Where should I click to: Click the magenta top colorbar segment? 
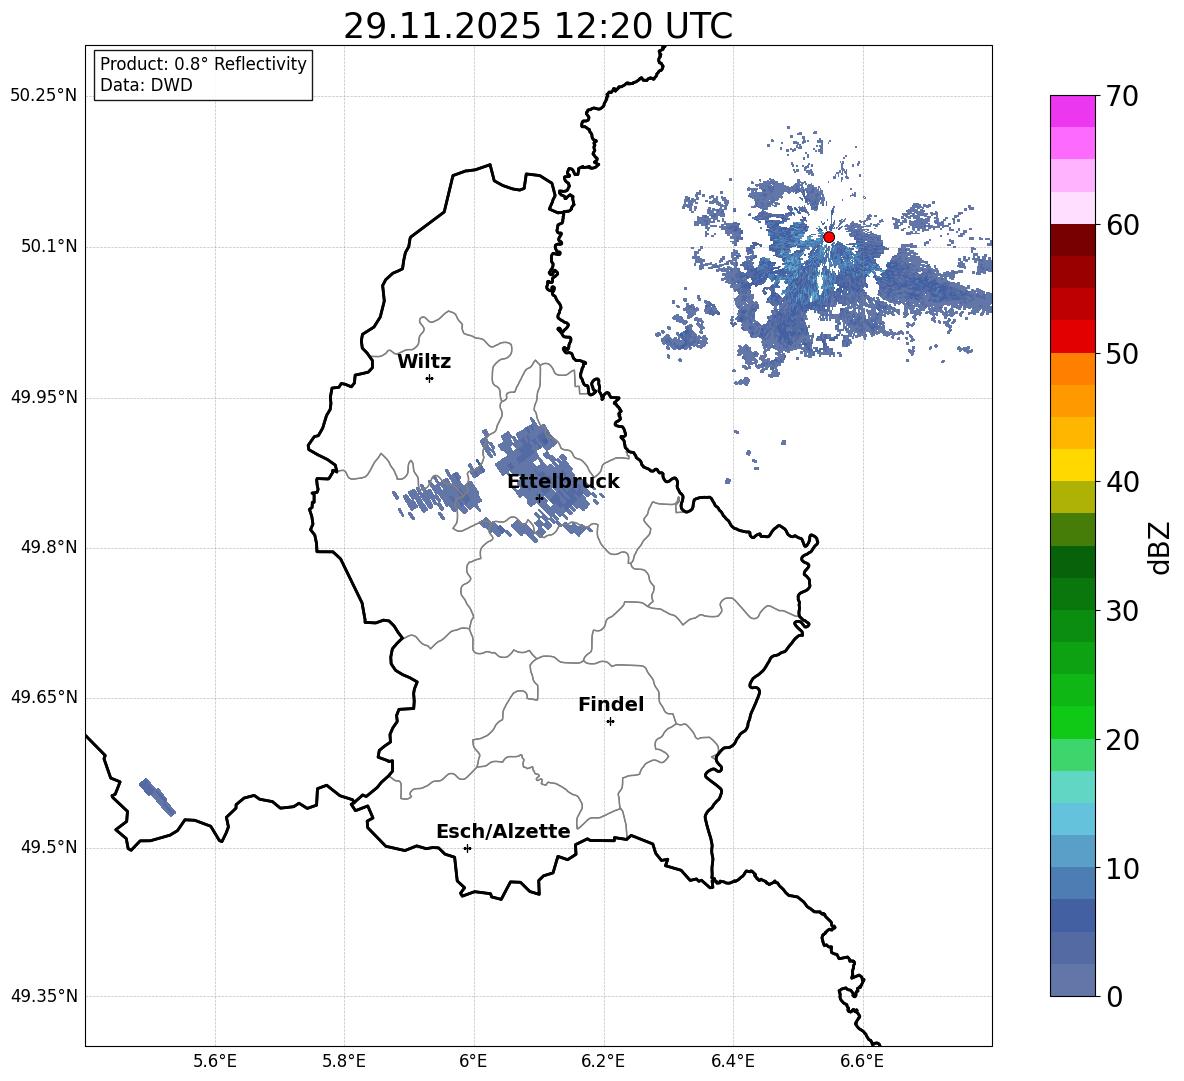tap(1073, 111)
